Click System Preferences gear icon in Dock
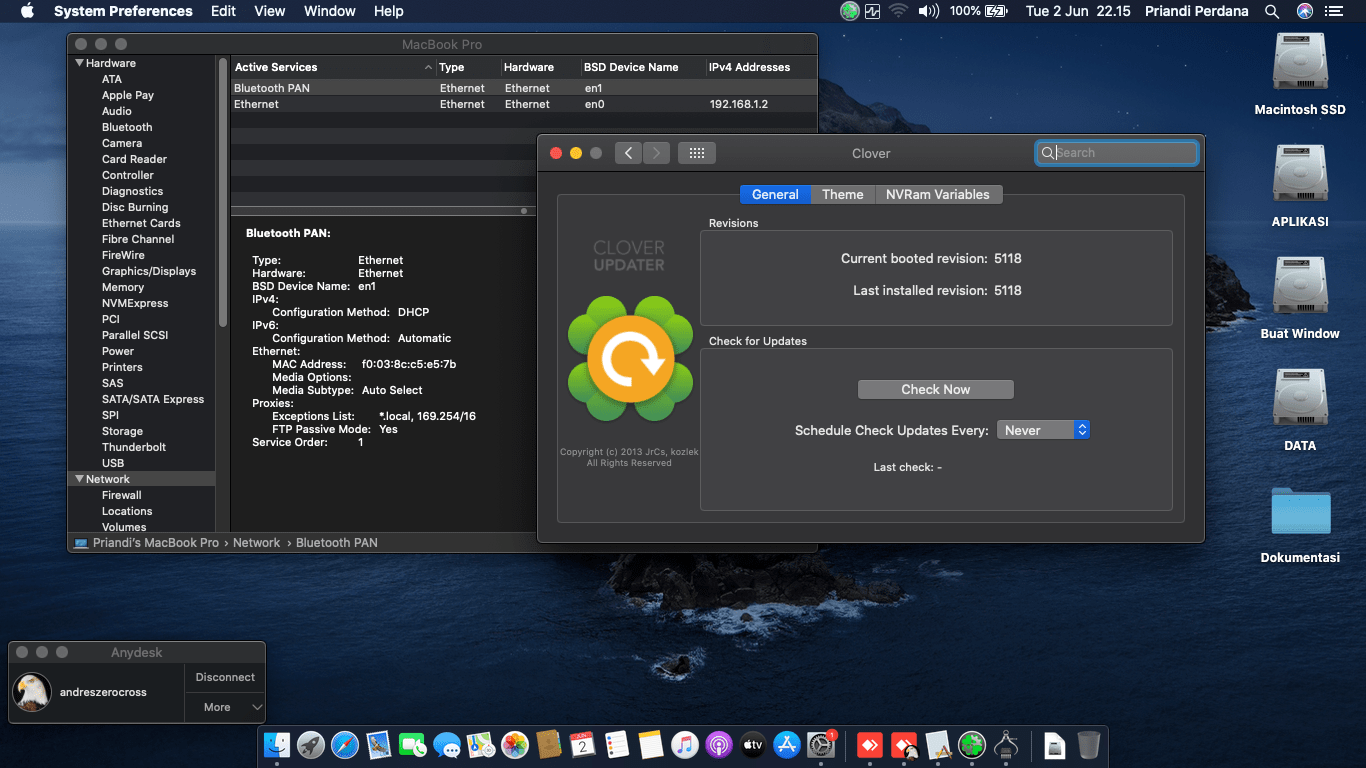The image size is (1366, 768). (821, 744)
